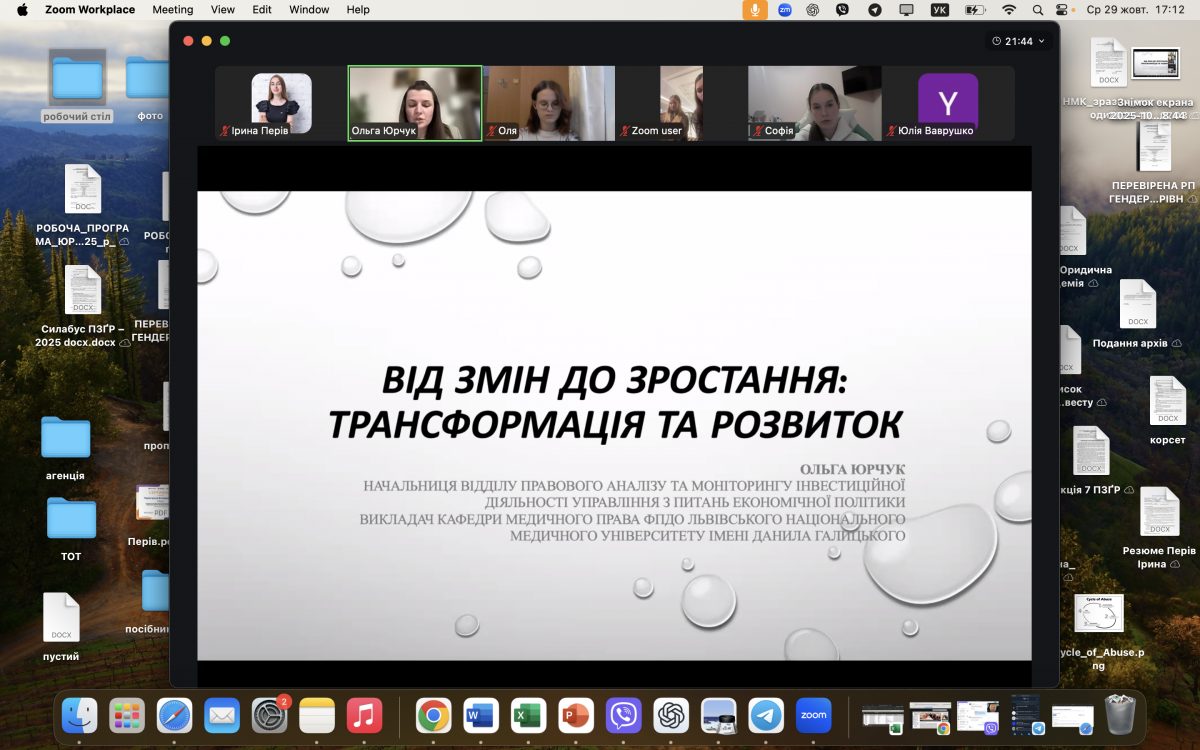
Task: Open the dropdown next to the 21:44 meeting timer
Action: 1040,42
